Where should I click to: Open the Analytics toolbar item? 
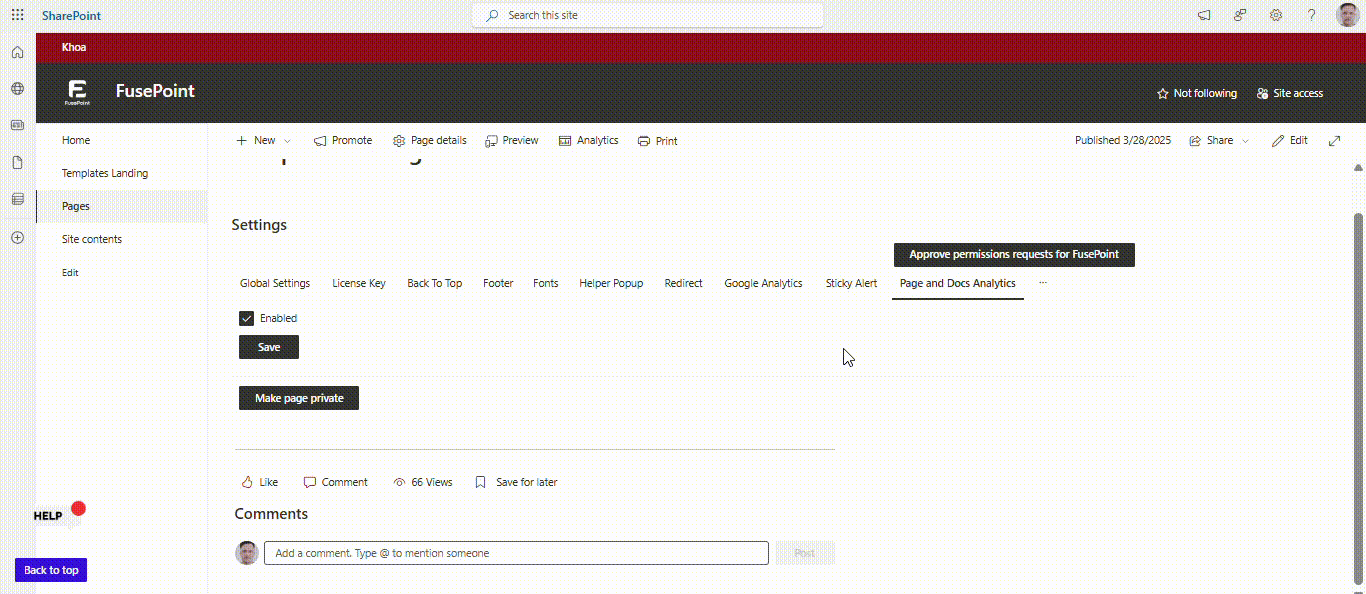point(588,141)
